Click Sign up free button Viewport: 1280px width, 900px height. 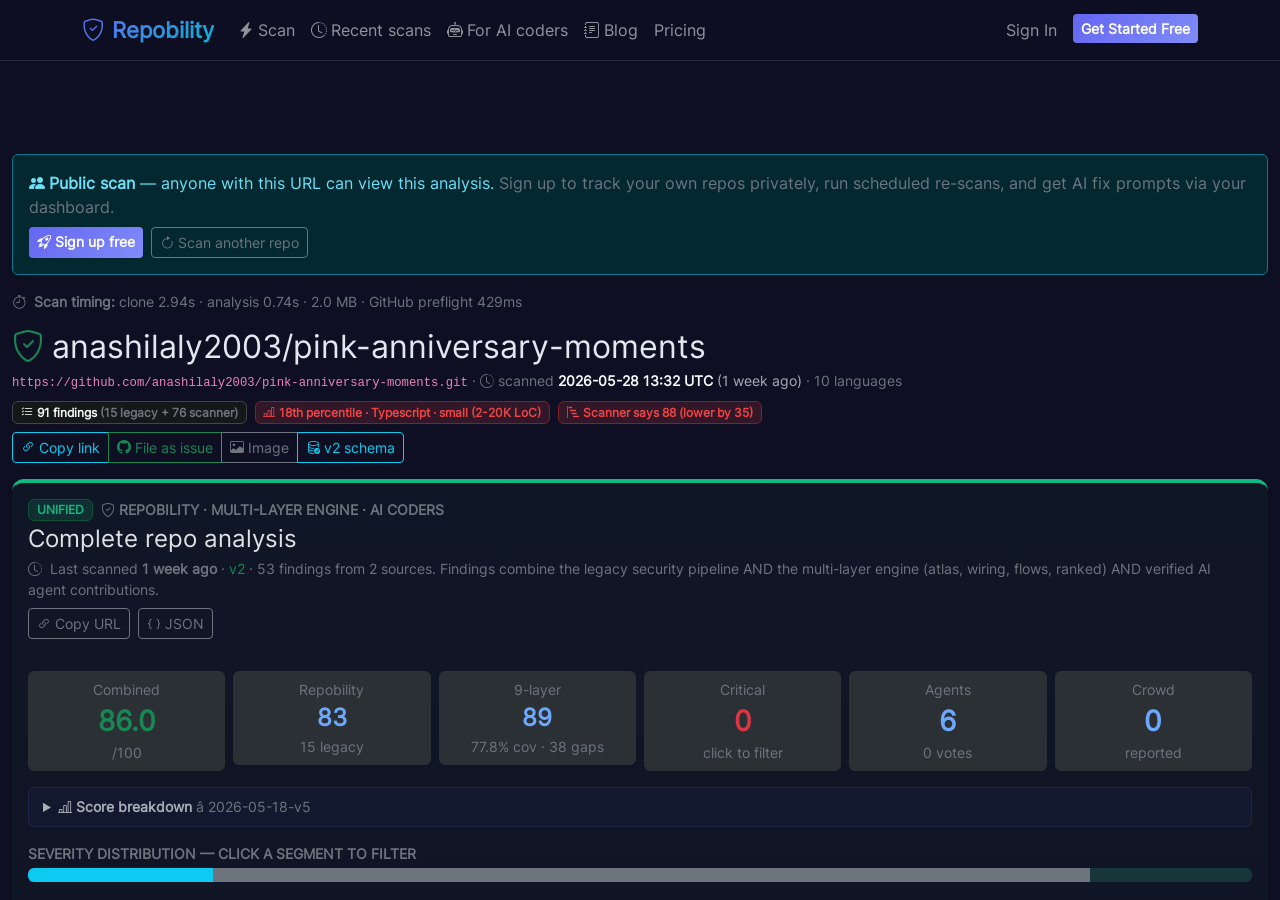tap(86, 242)
